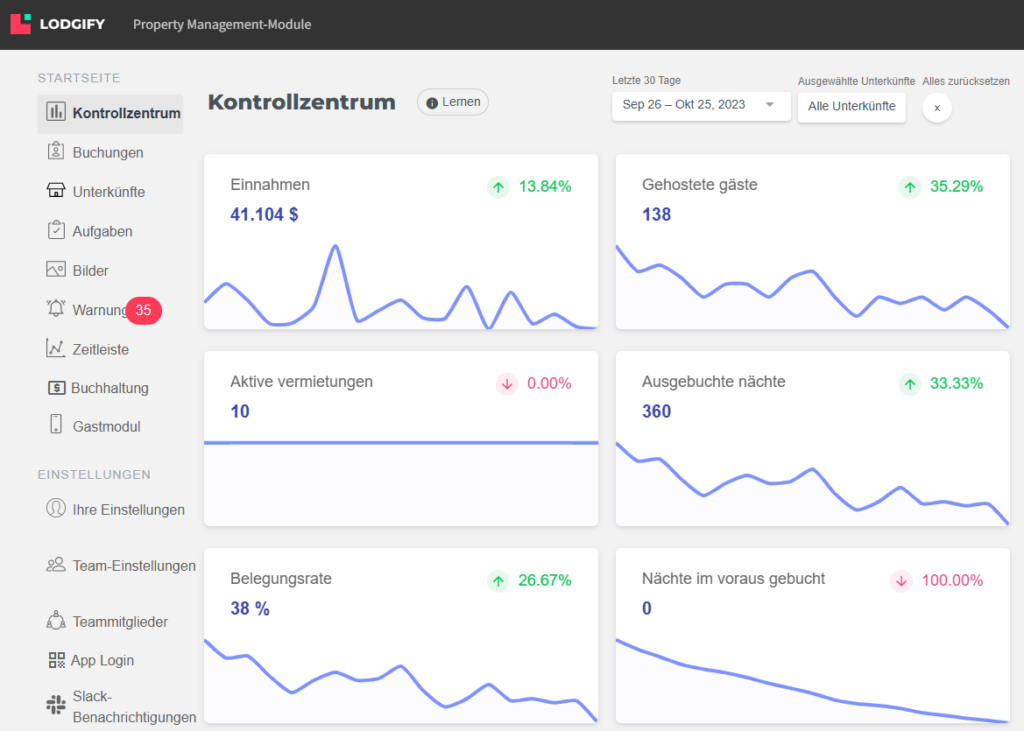
Task: Click the red 35 warnings badge
Action: tap(144, 310)
